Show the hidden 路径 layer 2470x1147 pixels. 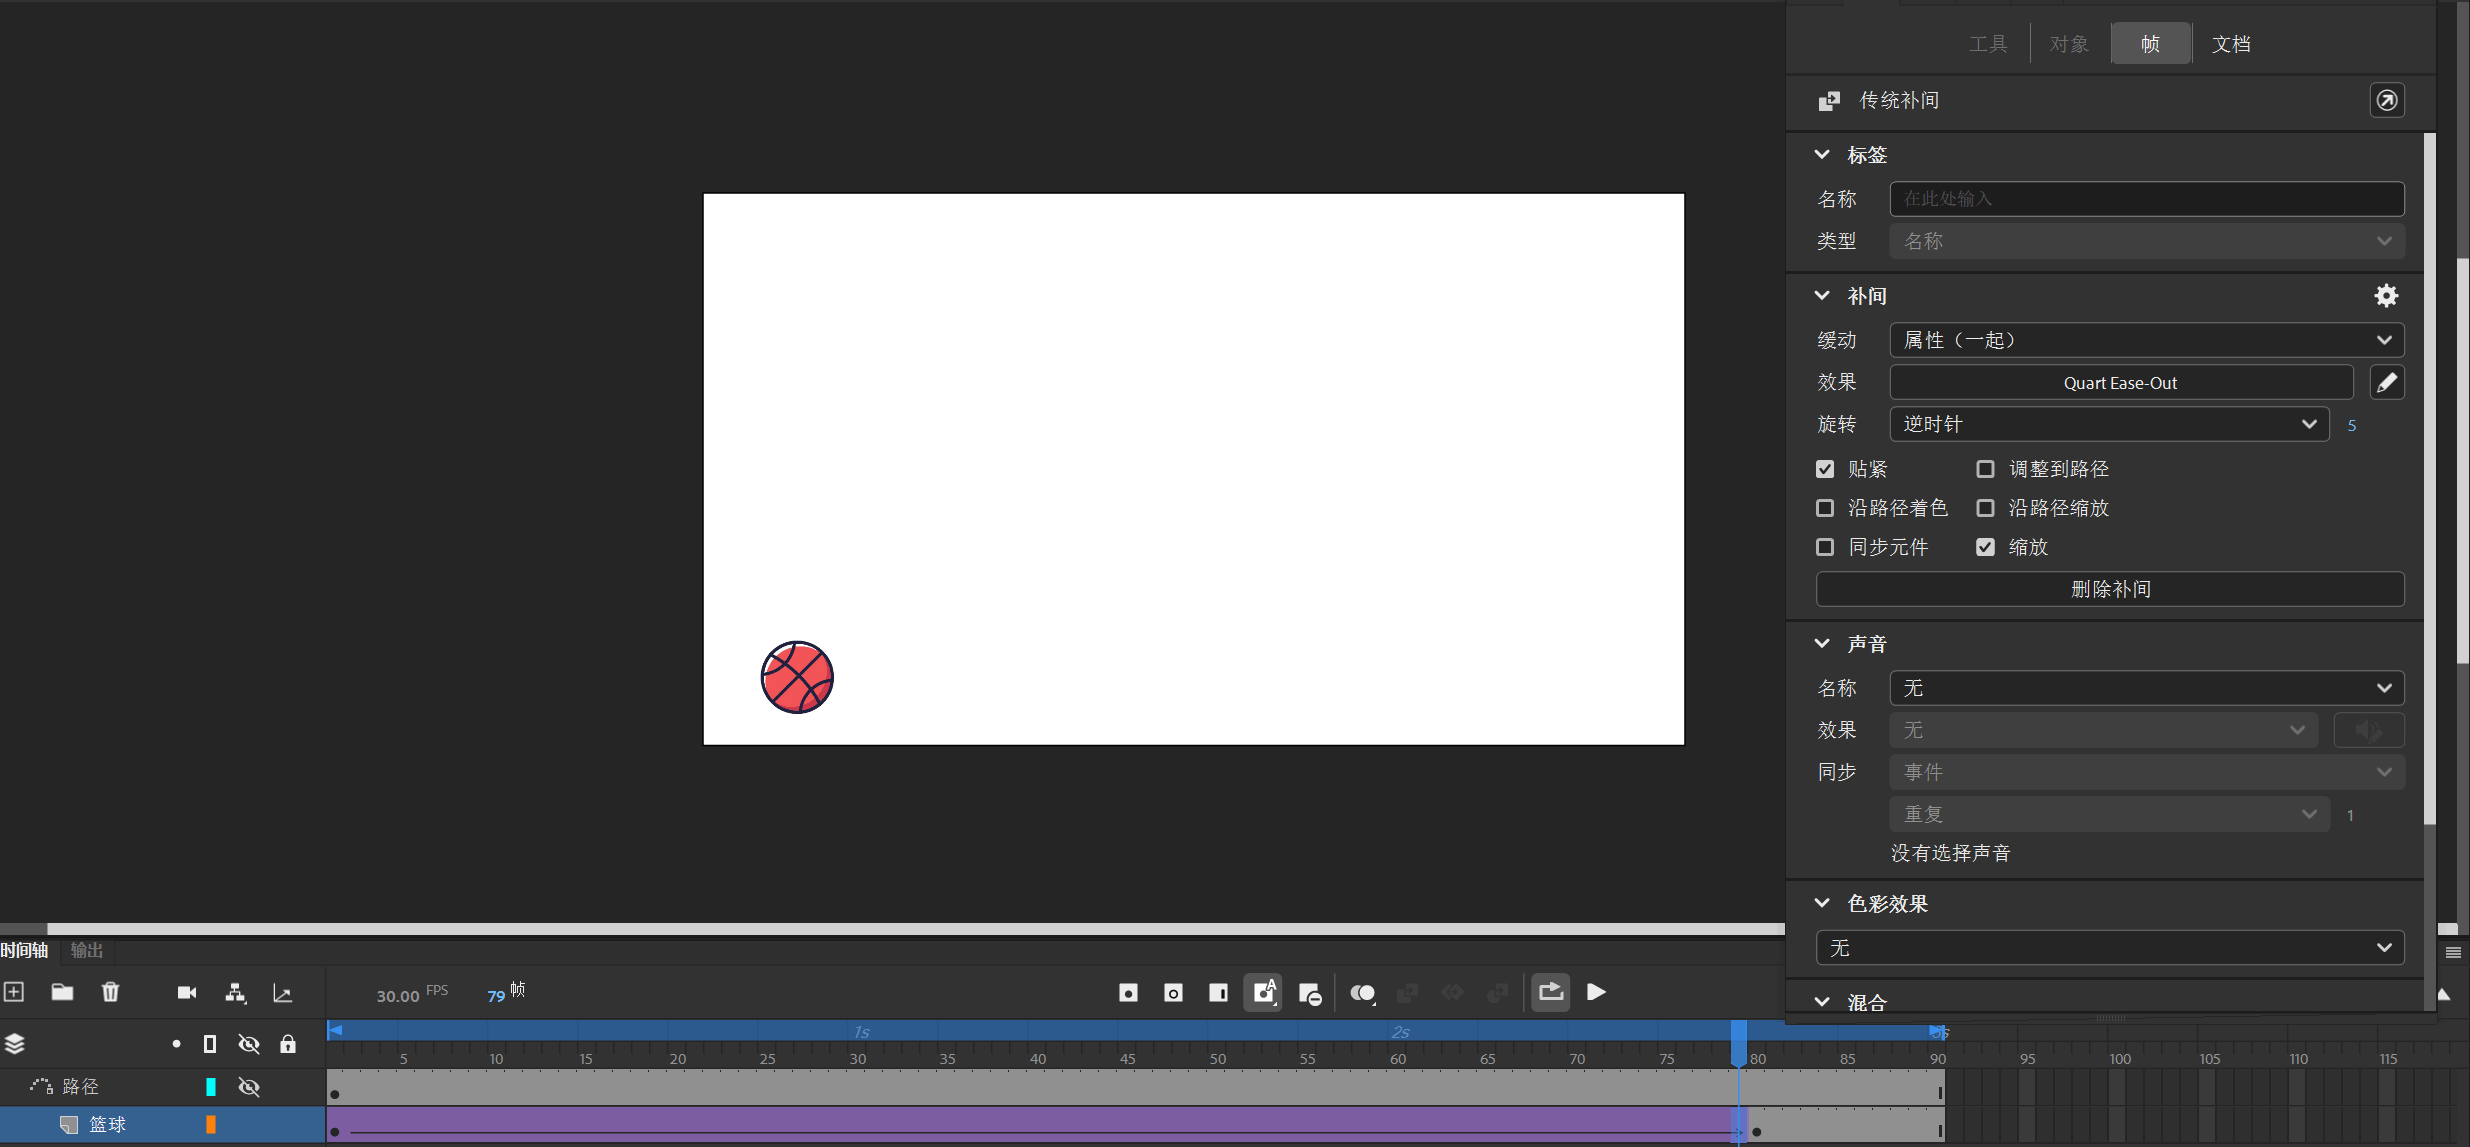[x=249, y=1087]
